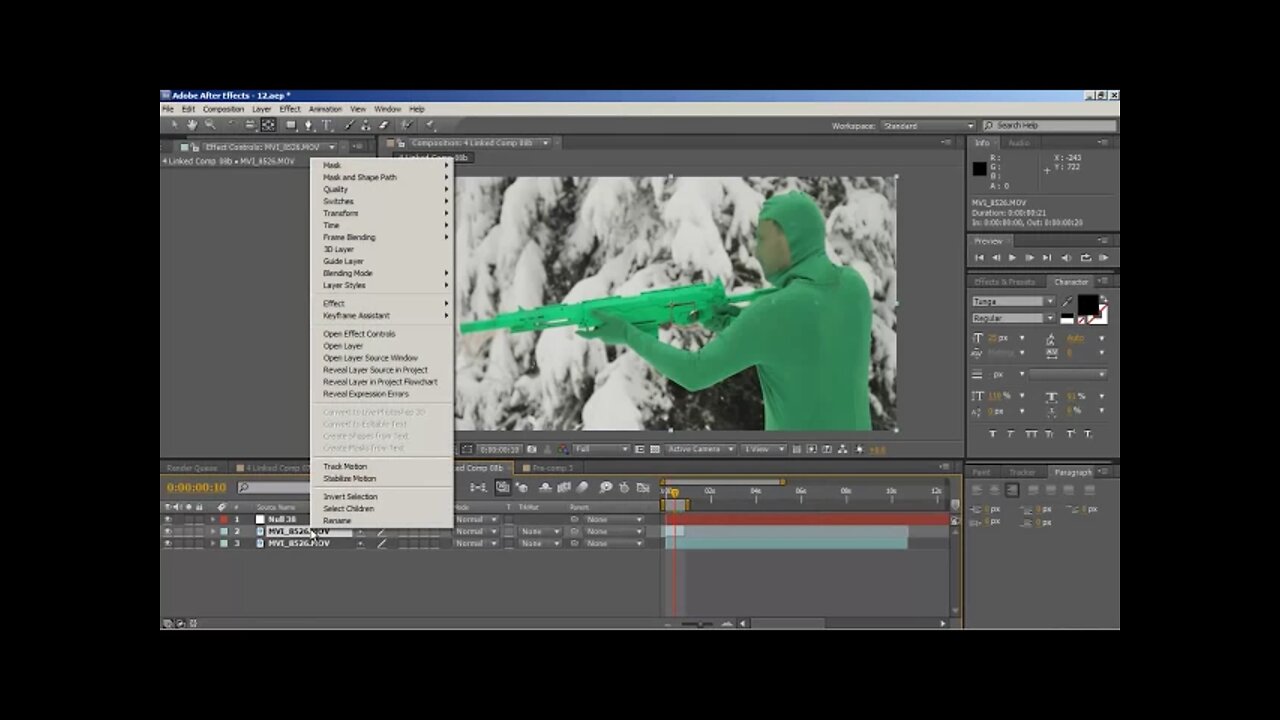The height and width of the screenshot is (720, 1280).
Task: Switch to Render Queue tab
Action: (192, 468)
